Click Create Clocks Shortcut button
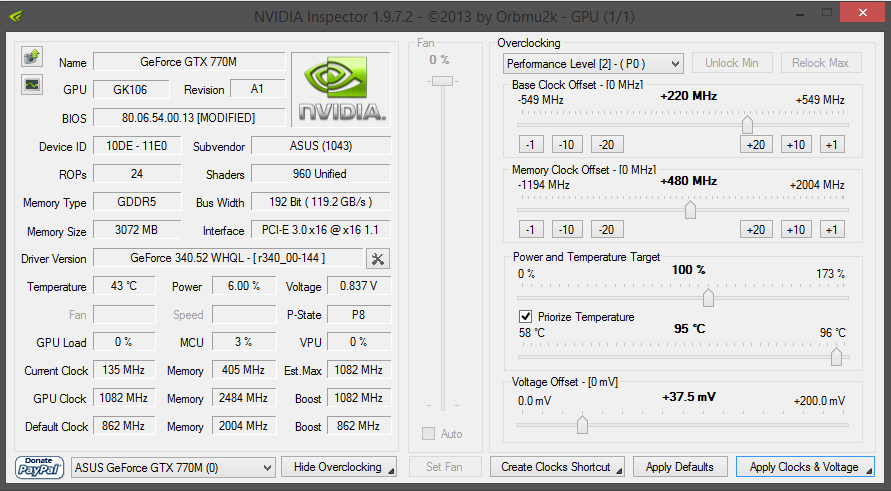 coord(557,467)
